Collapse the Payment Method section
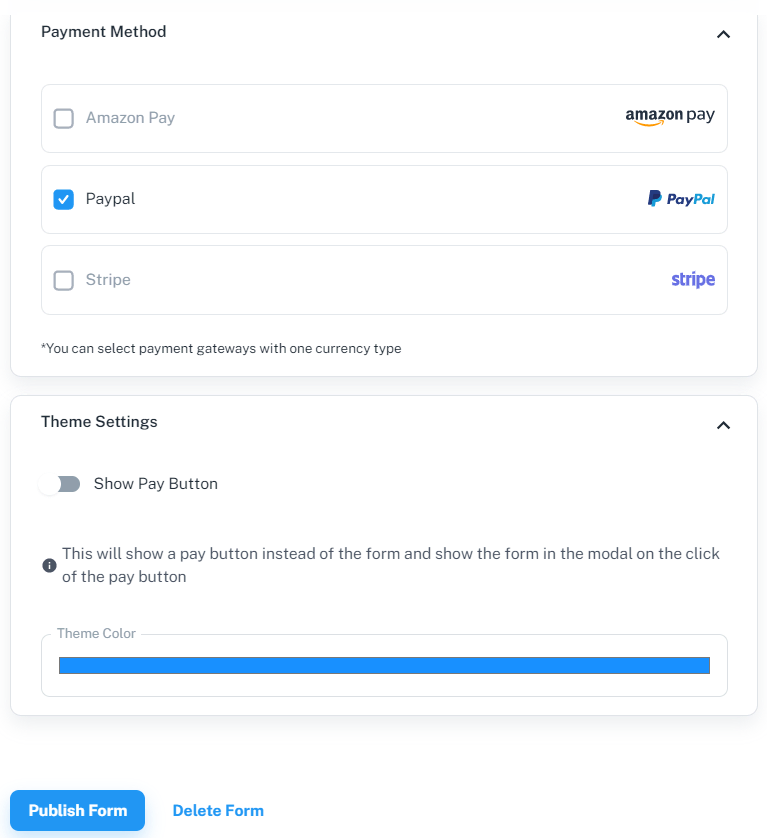 (722, 34)
